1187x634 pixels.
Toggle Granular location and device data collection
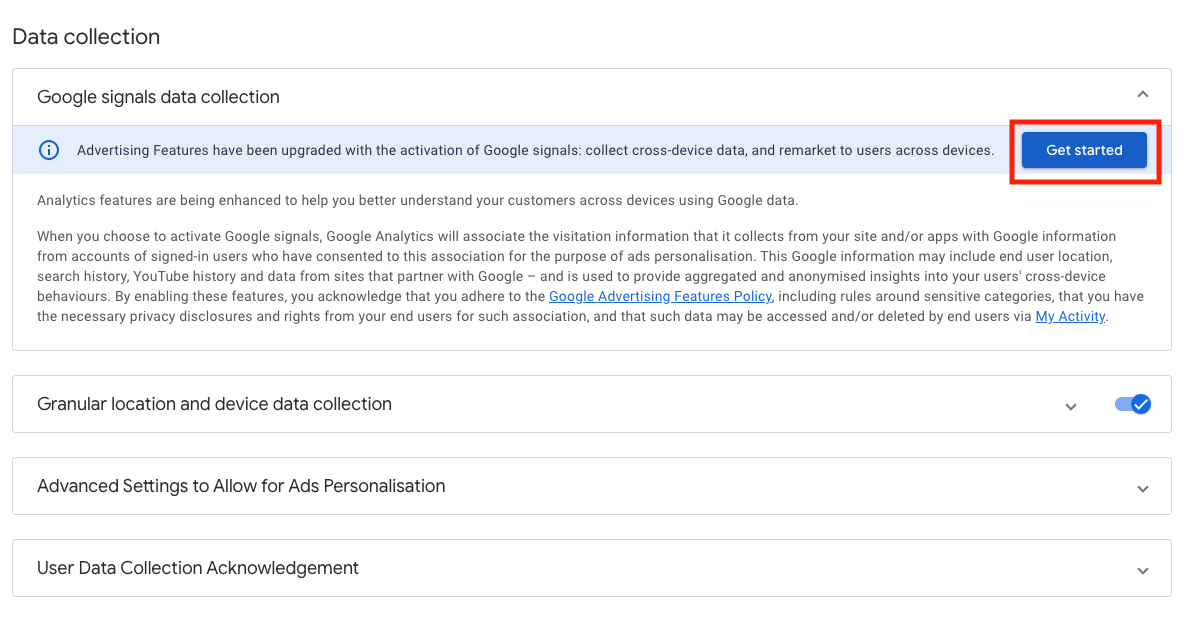click(x=1132, y=404)
